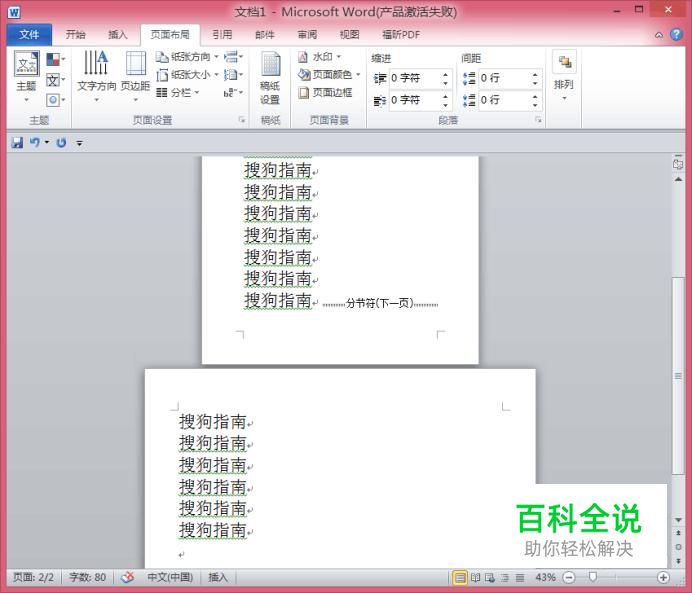Toggle Insert (插入) mode indicator
The width and height of the screenshot is (692, 593).
click(218, 577)
